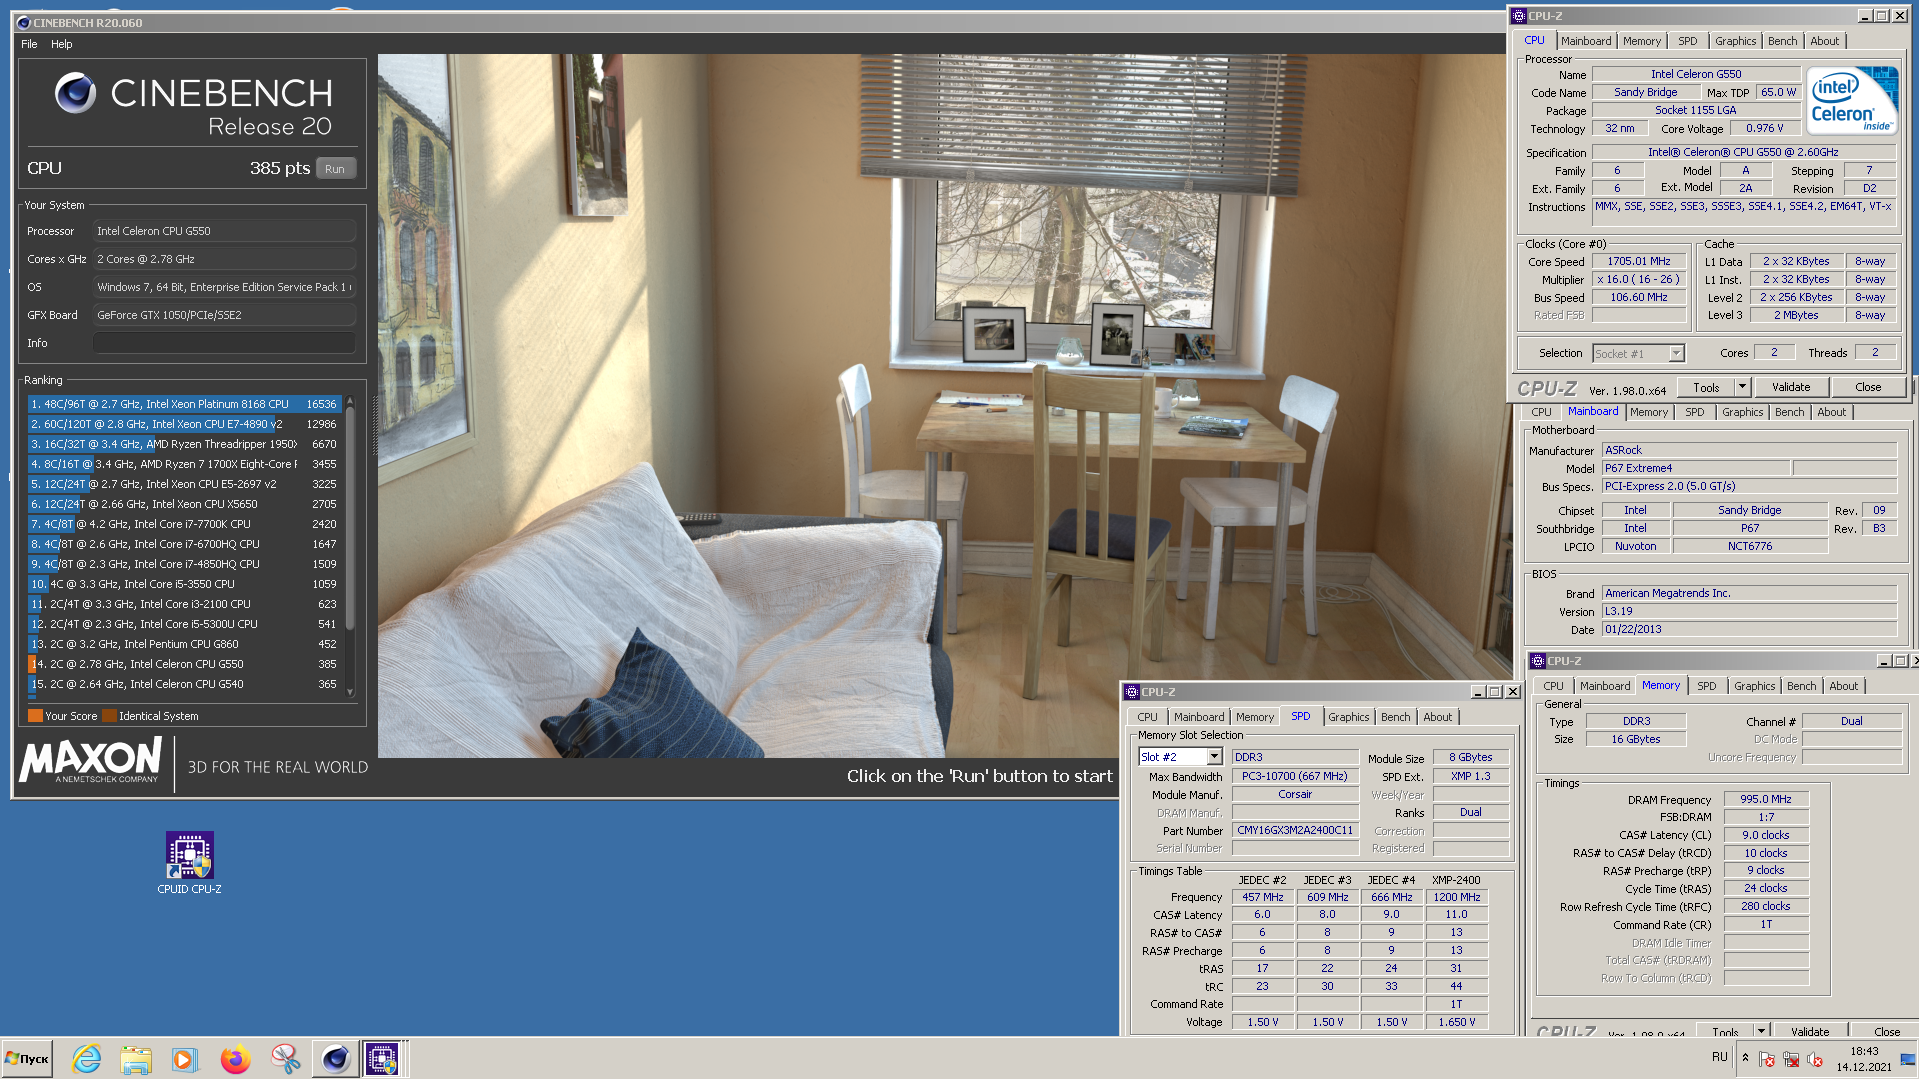Select the Intel Core i3-2100 ranking row
This screenshot has width=1919, height=1079.
[184, 604]
